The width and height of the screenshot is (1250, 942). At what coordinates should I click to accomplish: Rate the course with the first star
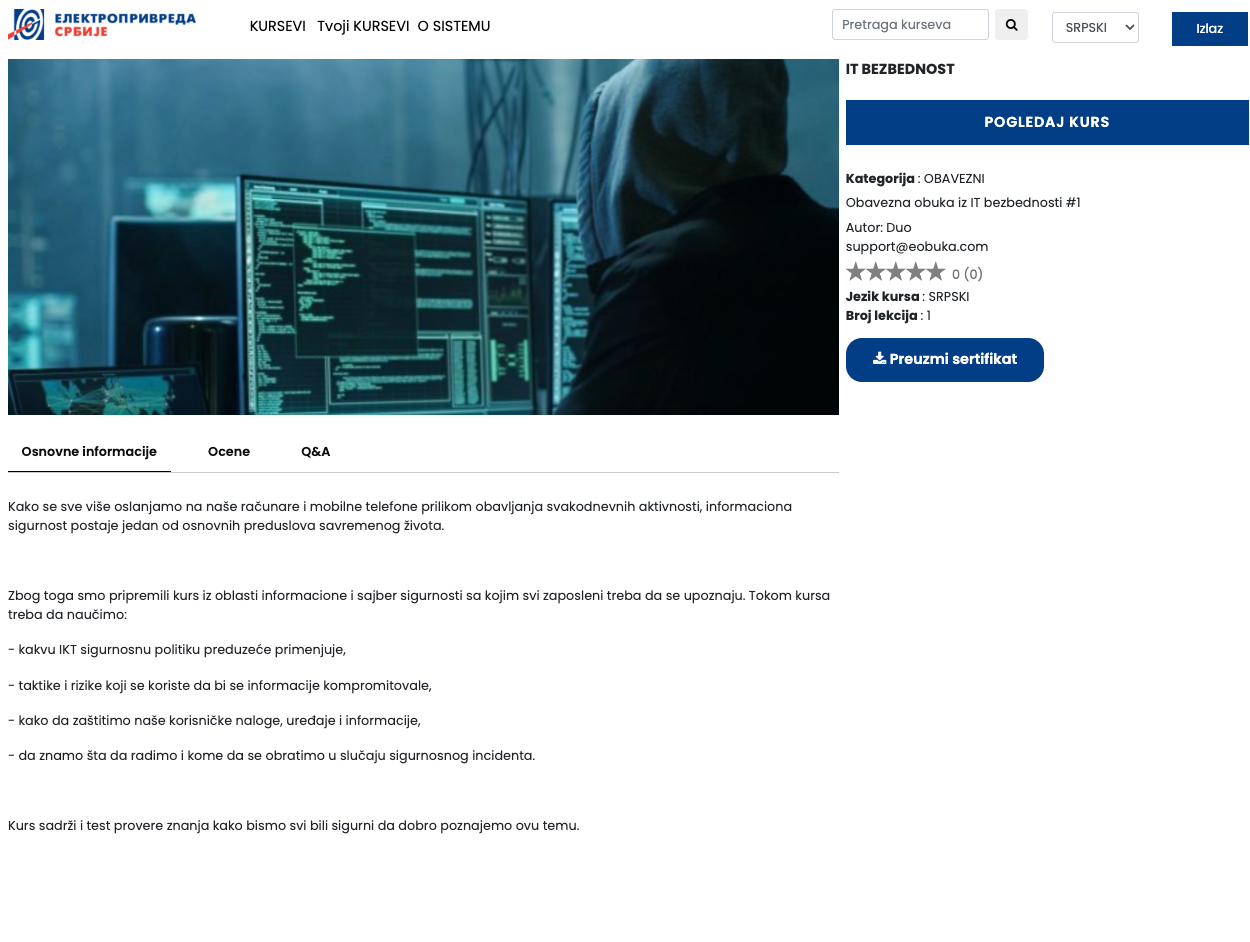click(x=855, y=272)
